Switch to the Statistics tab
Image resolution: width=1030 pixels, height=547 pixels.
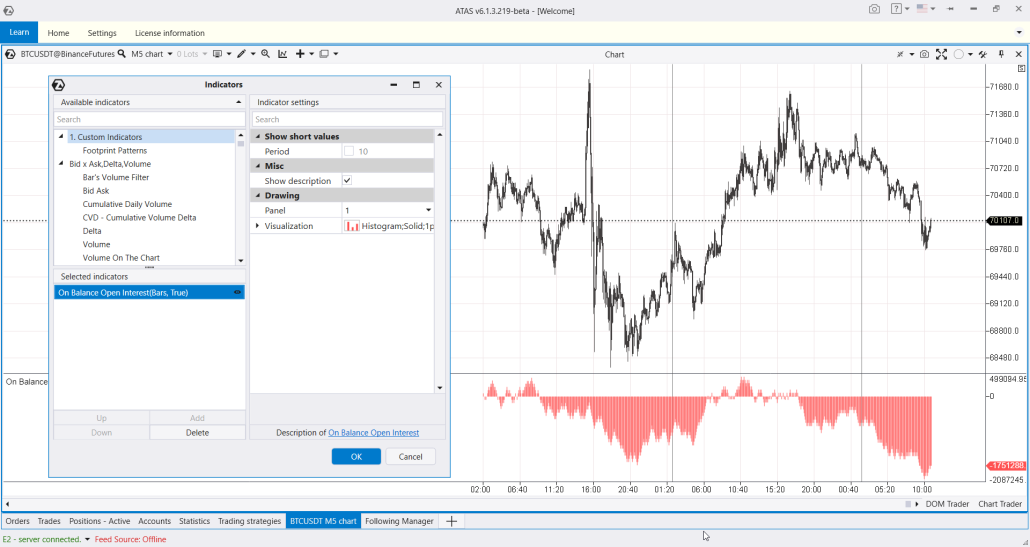click(194, 521)
